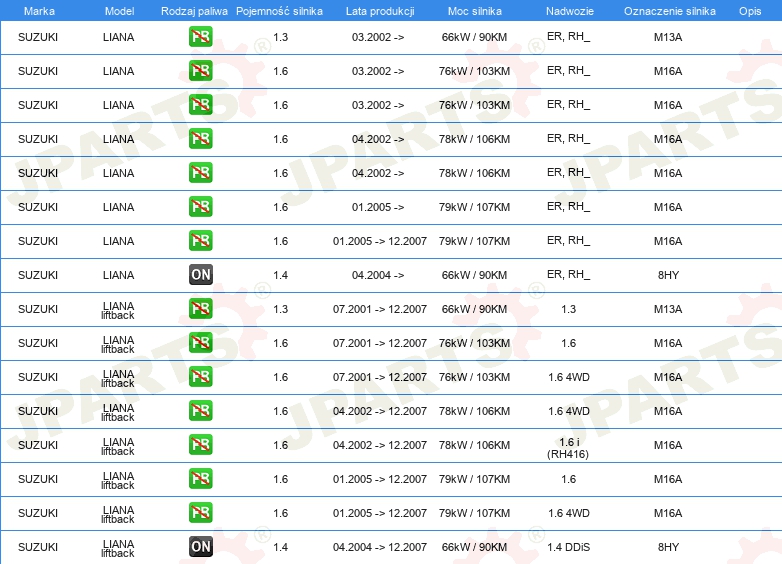The width and height of the screenshot is (782, 564).
Task: Click the Pojemność silnika column header
Action: 279,11
